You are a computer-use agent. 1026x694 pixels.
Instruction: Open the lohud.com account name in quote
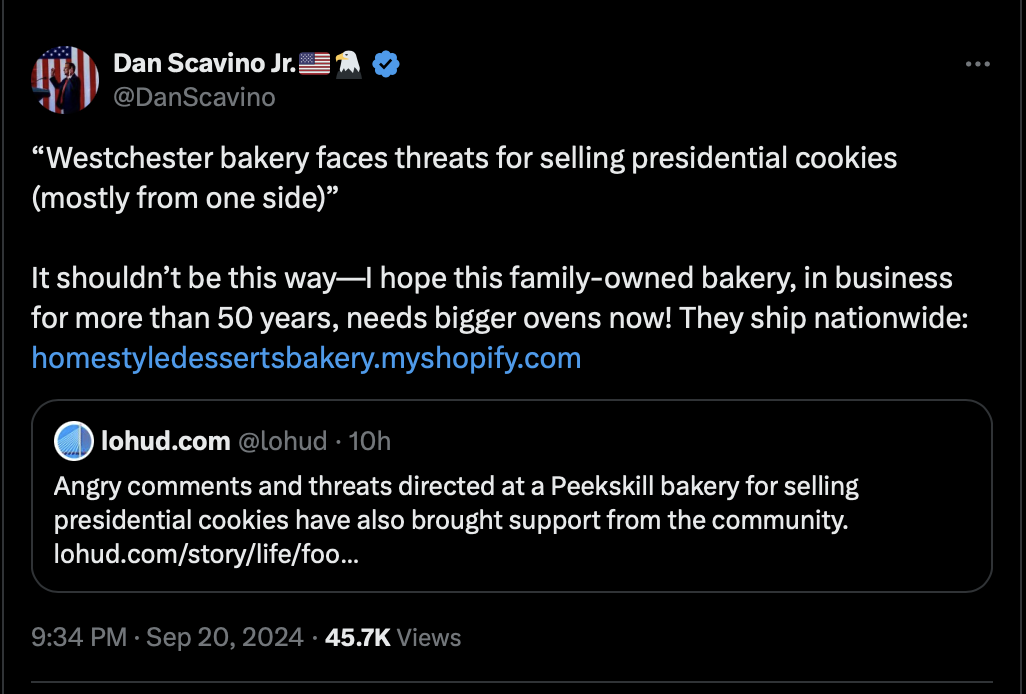[x=166, y=441]
